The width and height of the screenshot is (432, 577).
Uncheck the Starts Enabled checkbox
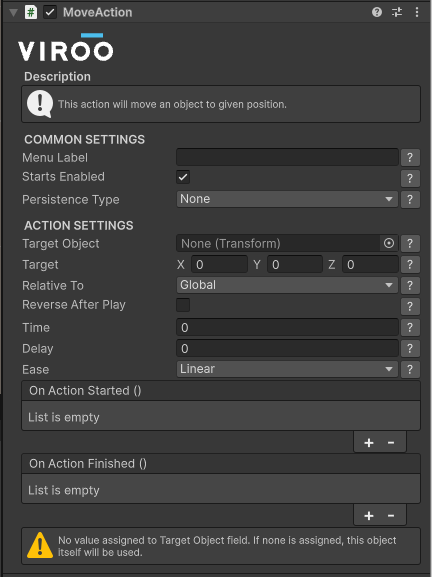(x=183, y=177)
